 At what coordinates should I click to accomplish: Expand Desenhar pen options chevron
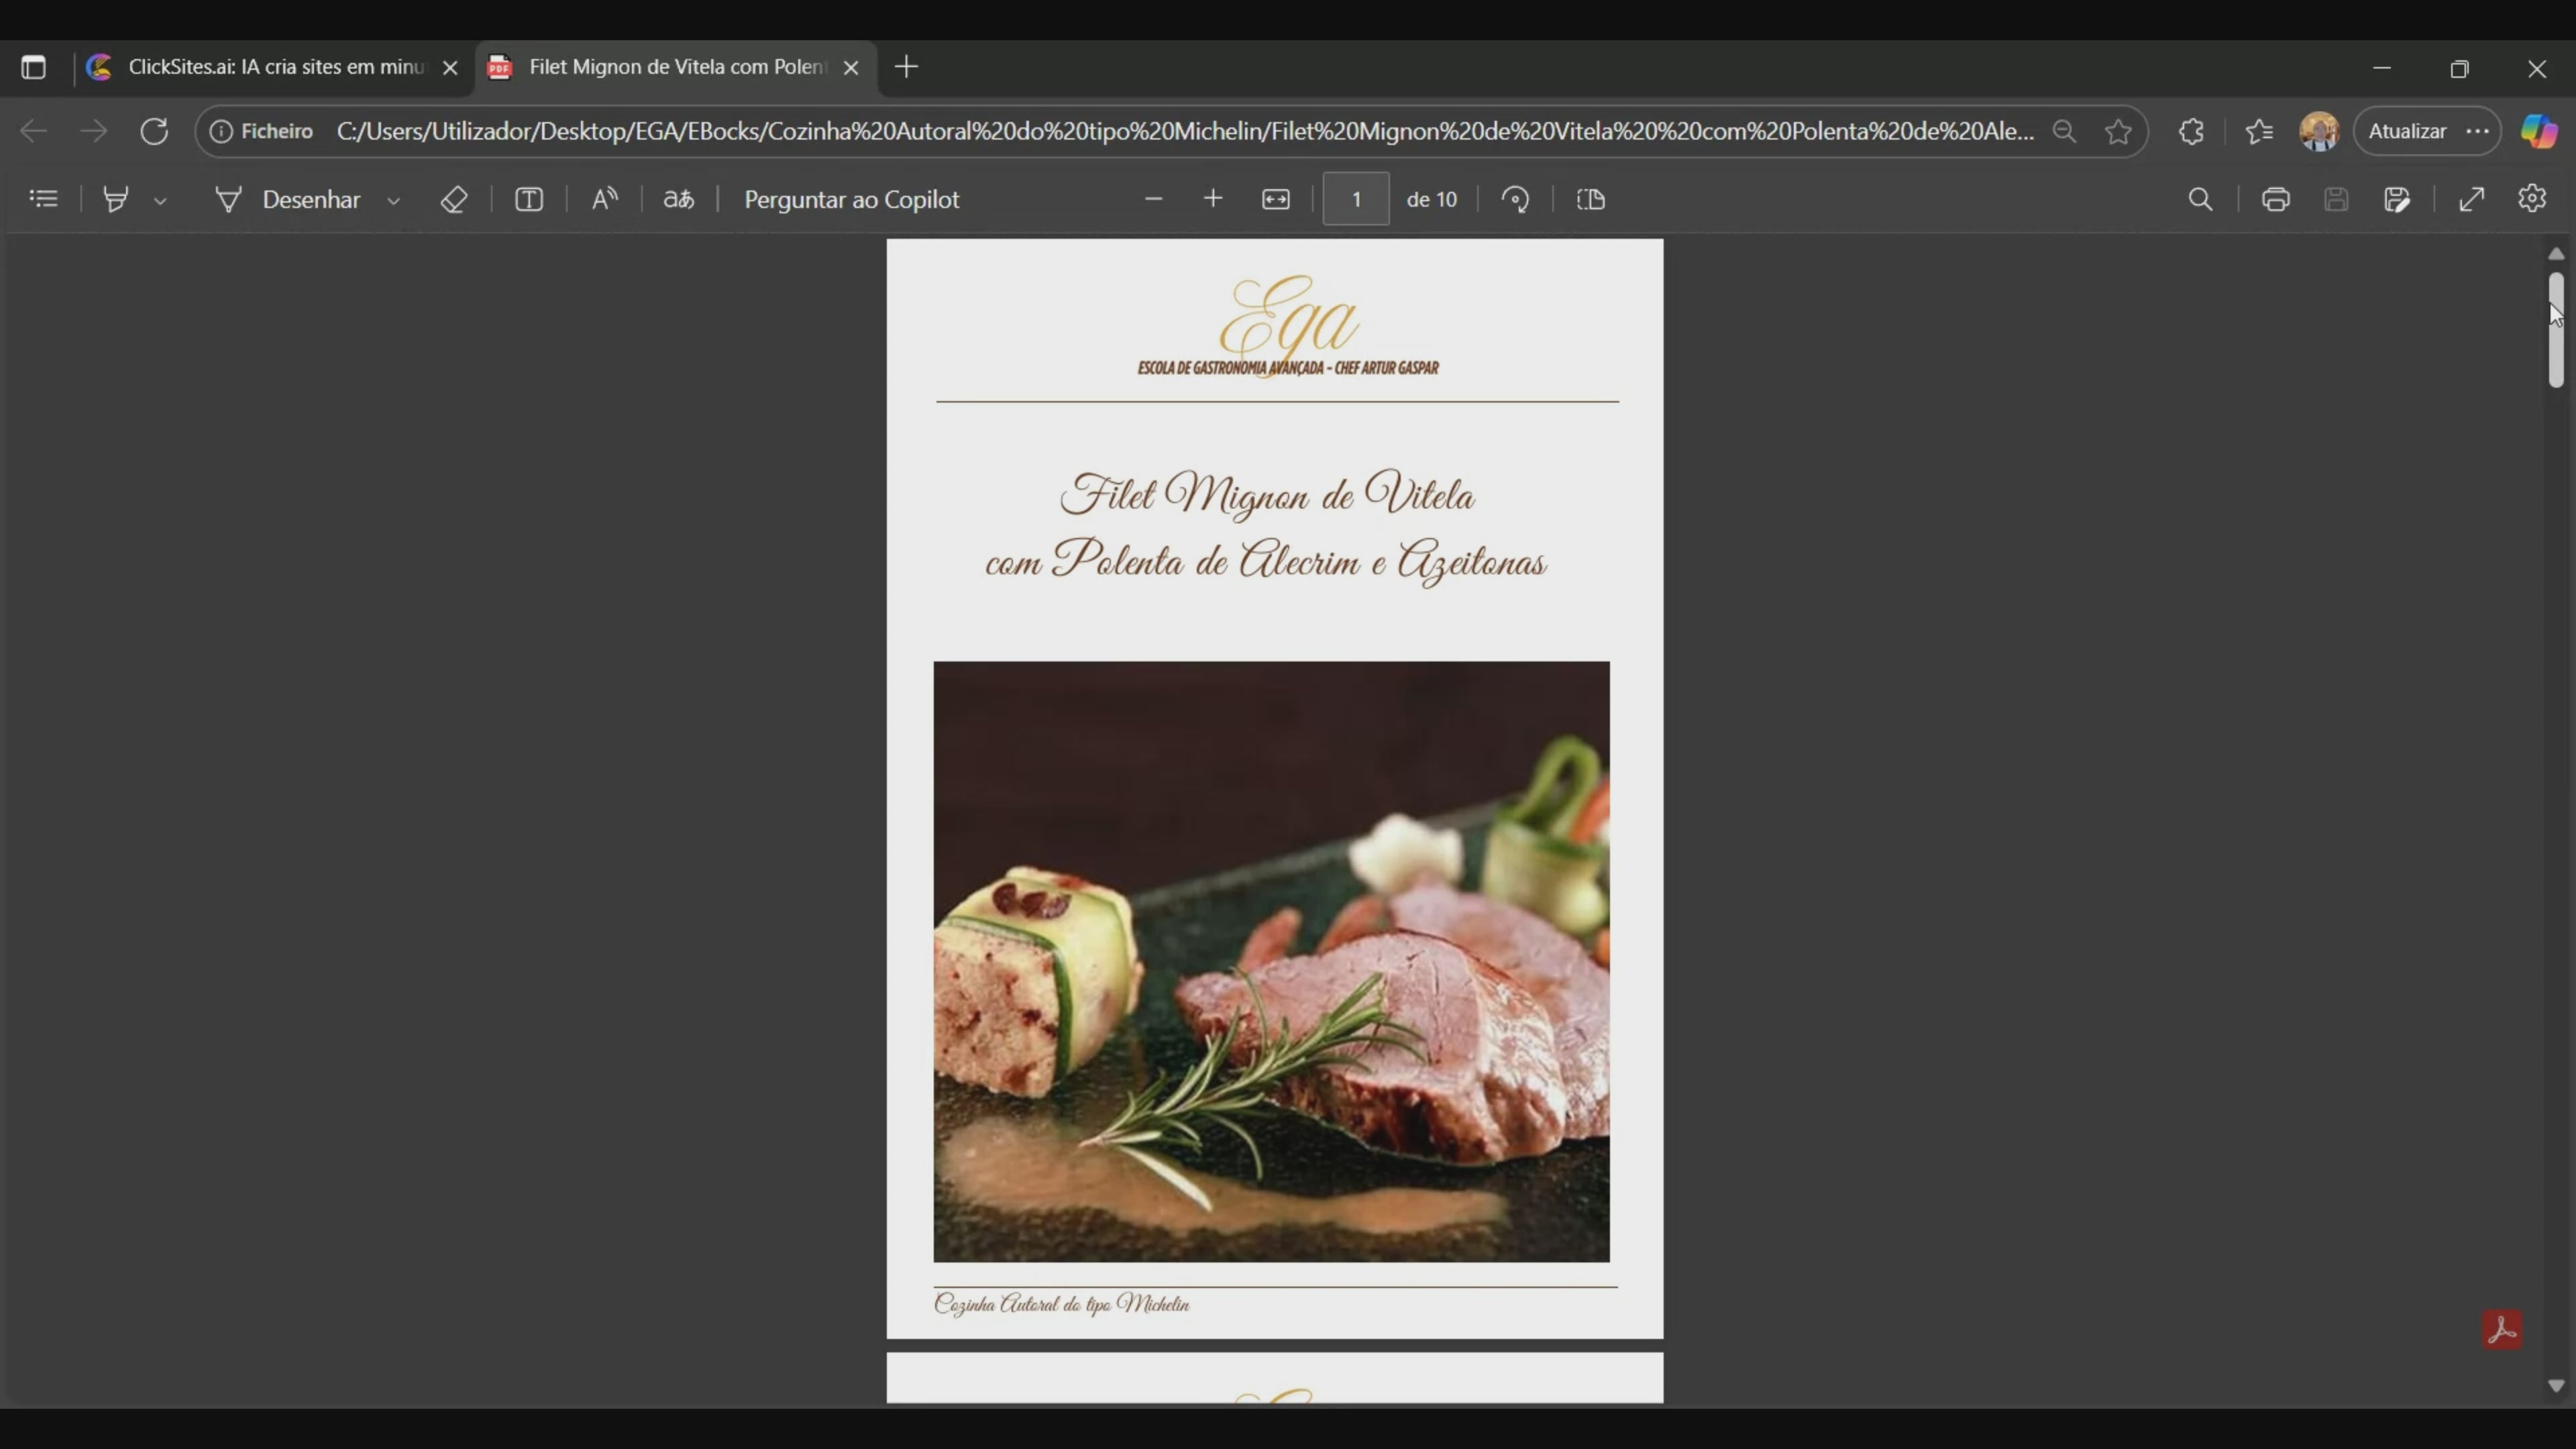[394, 201]
